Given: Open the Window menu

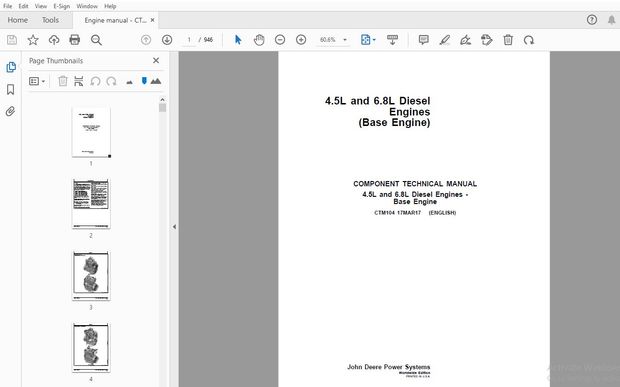Looking at the screenshot, I should click(87, 6).
